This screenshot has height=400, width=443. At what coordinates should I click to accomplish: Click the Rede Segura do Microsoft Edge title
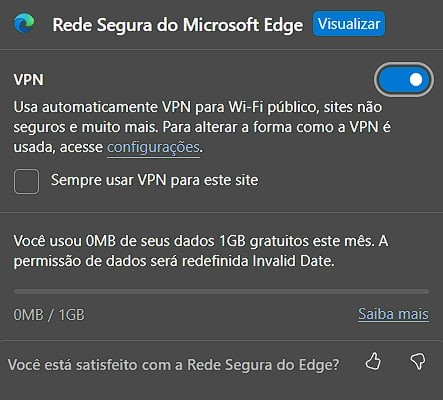(178, 25)
